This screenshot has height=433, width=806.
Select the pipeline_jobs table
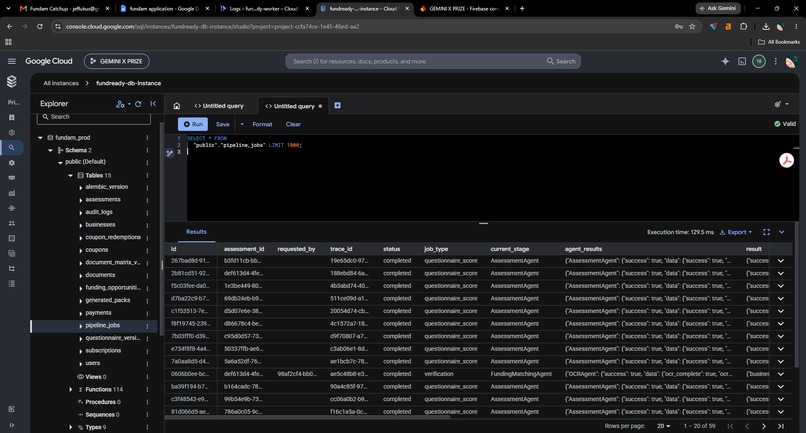click(102, 326)
